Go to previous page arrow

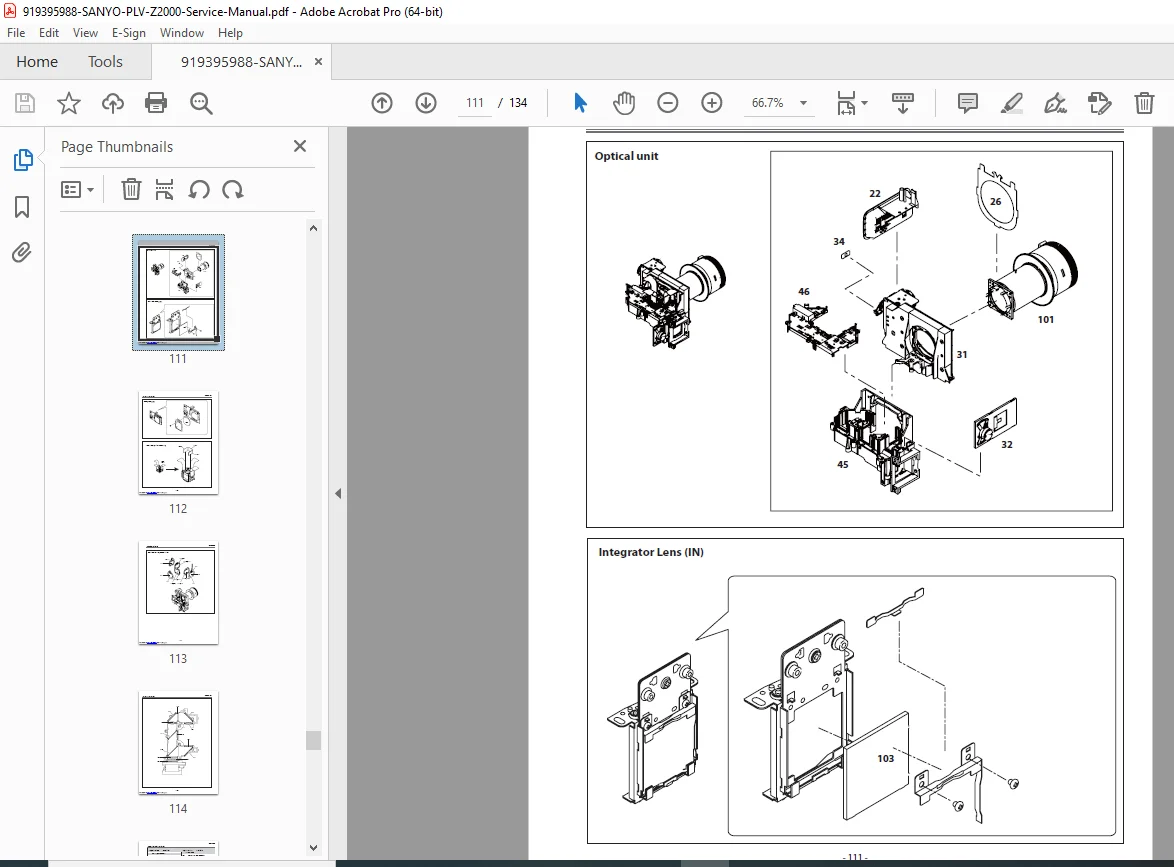(382, 103)
